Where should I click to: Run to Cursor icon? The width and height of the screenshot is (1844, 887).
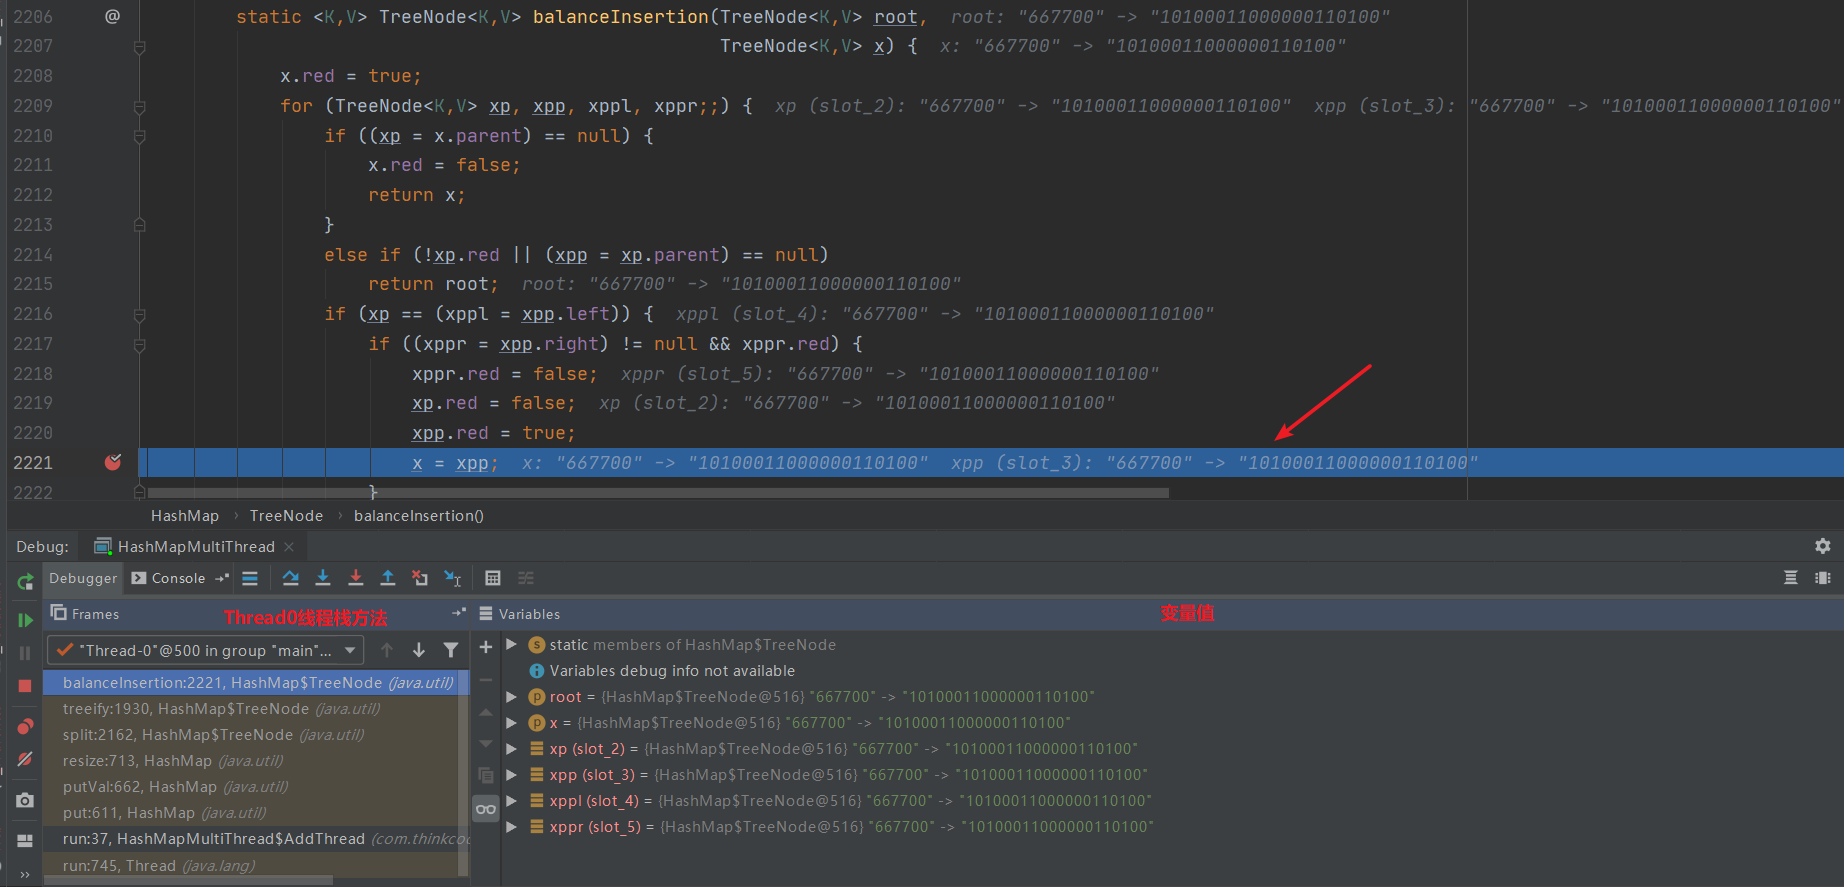(453, 578)
